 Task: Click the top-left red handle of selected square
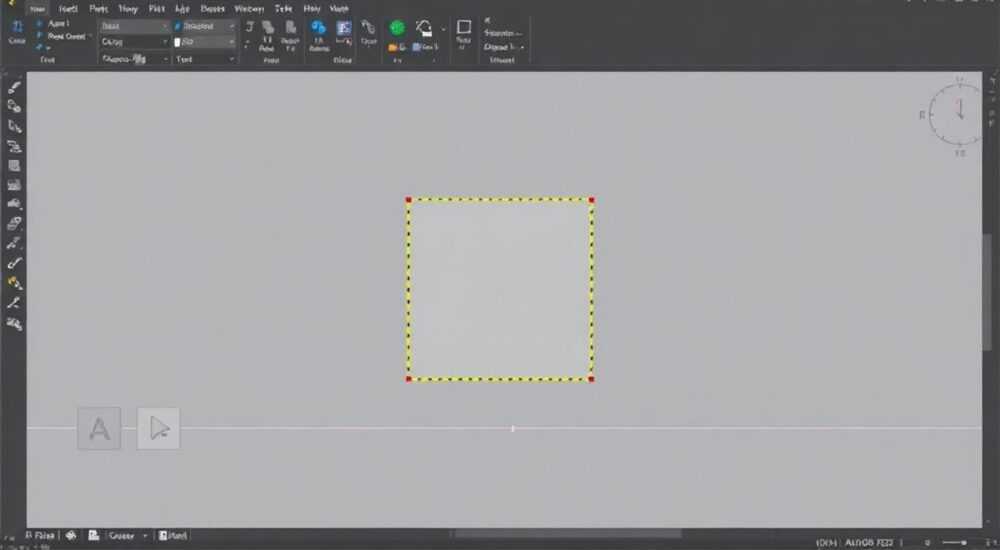pos(409,200)
